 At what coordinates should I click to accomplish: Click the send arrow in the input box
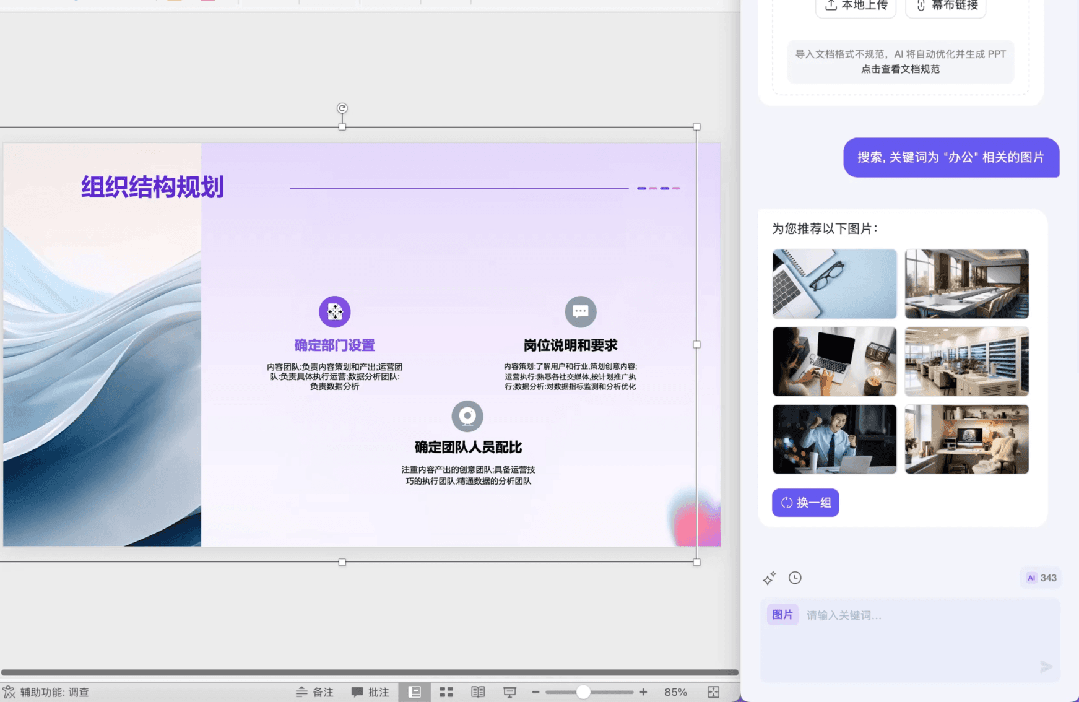tap(1045, 668)
